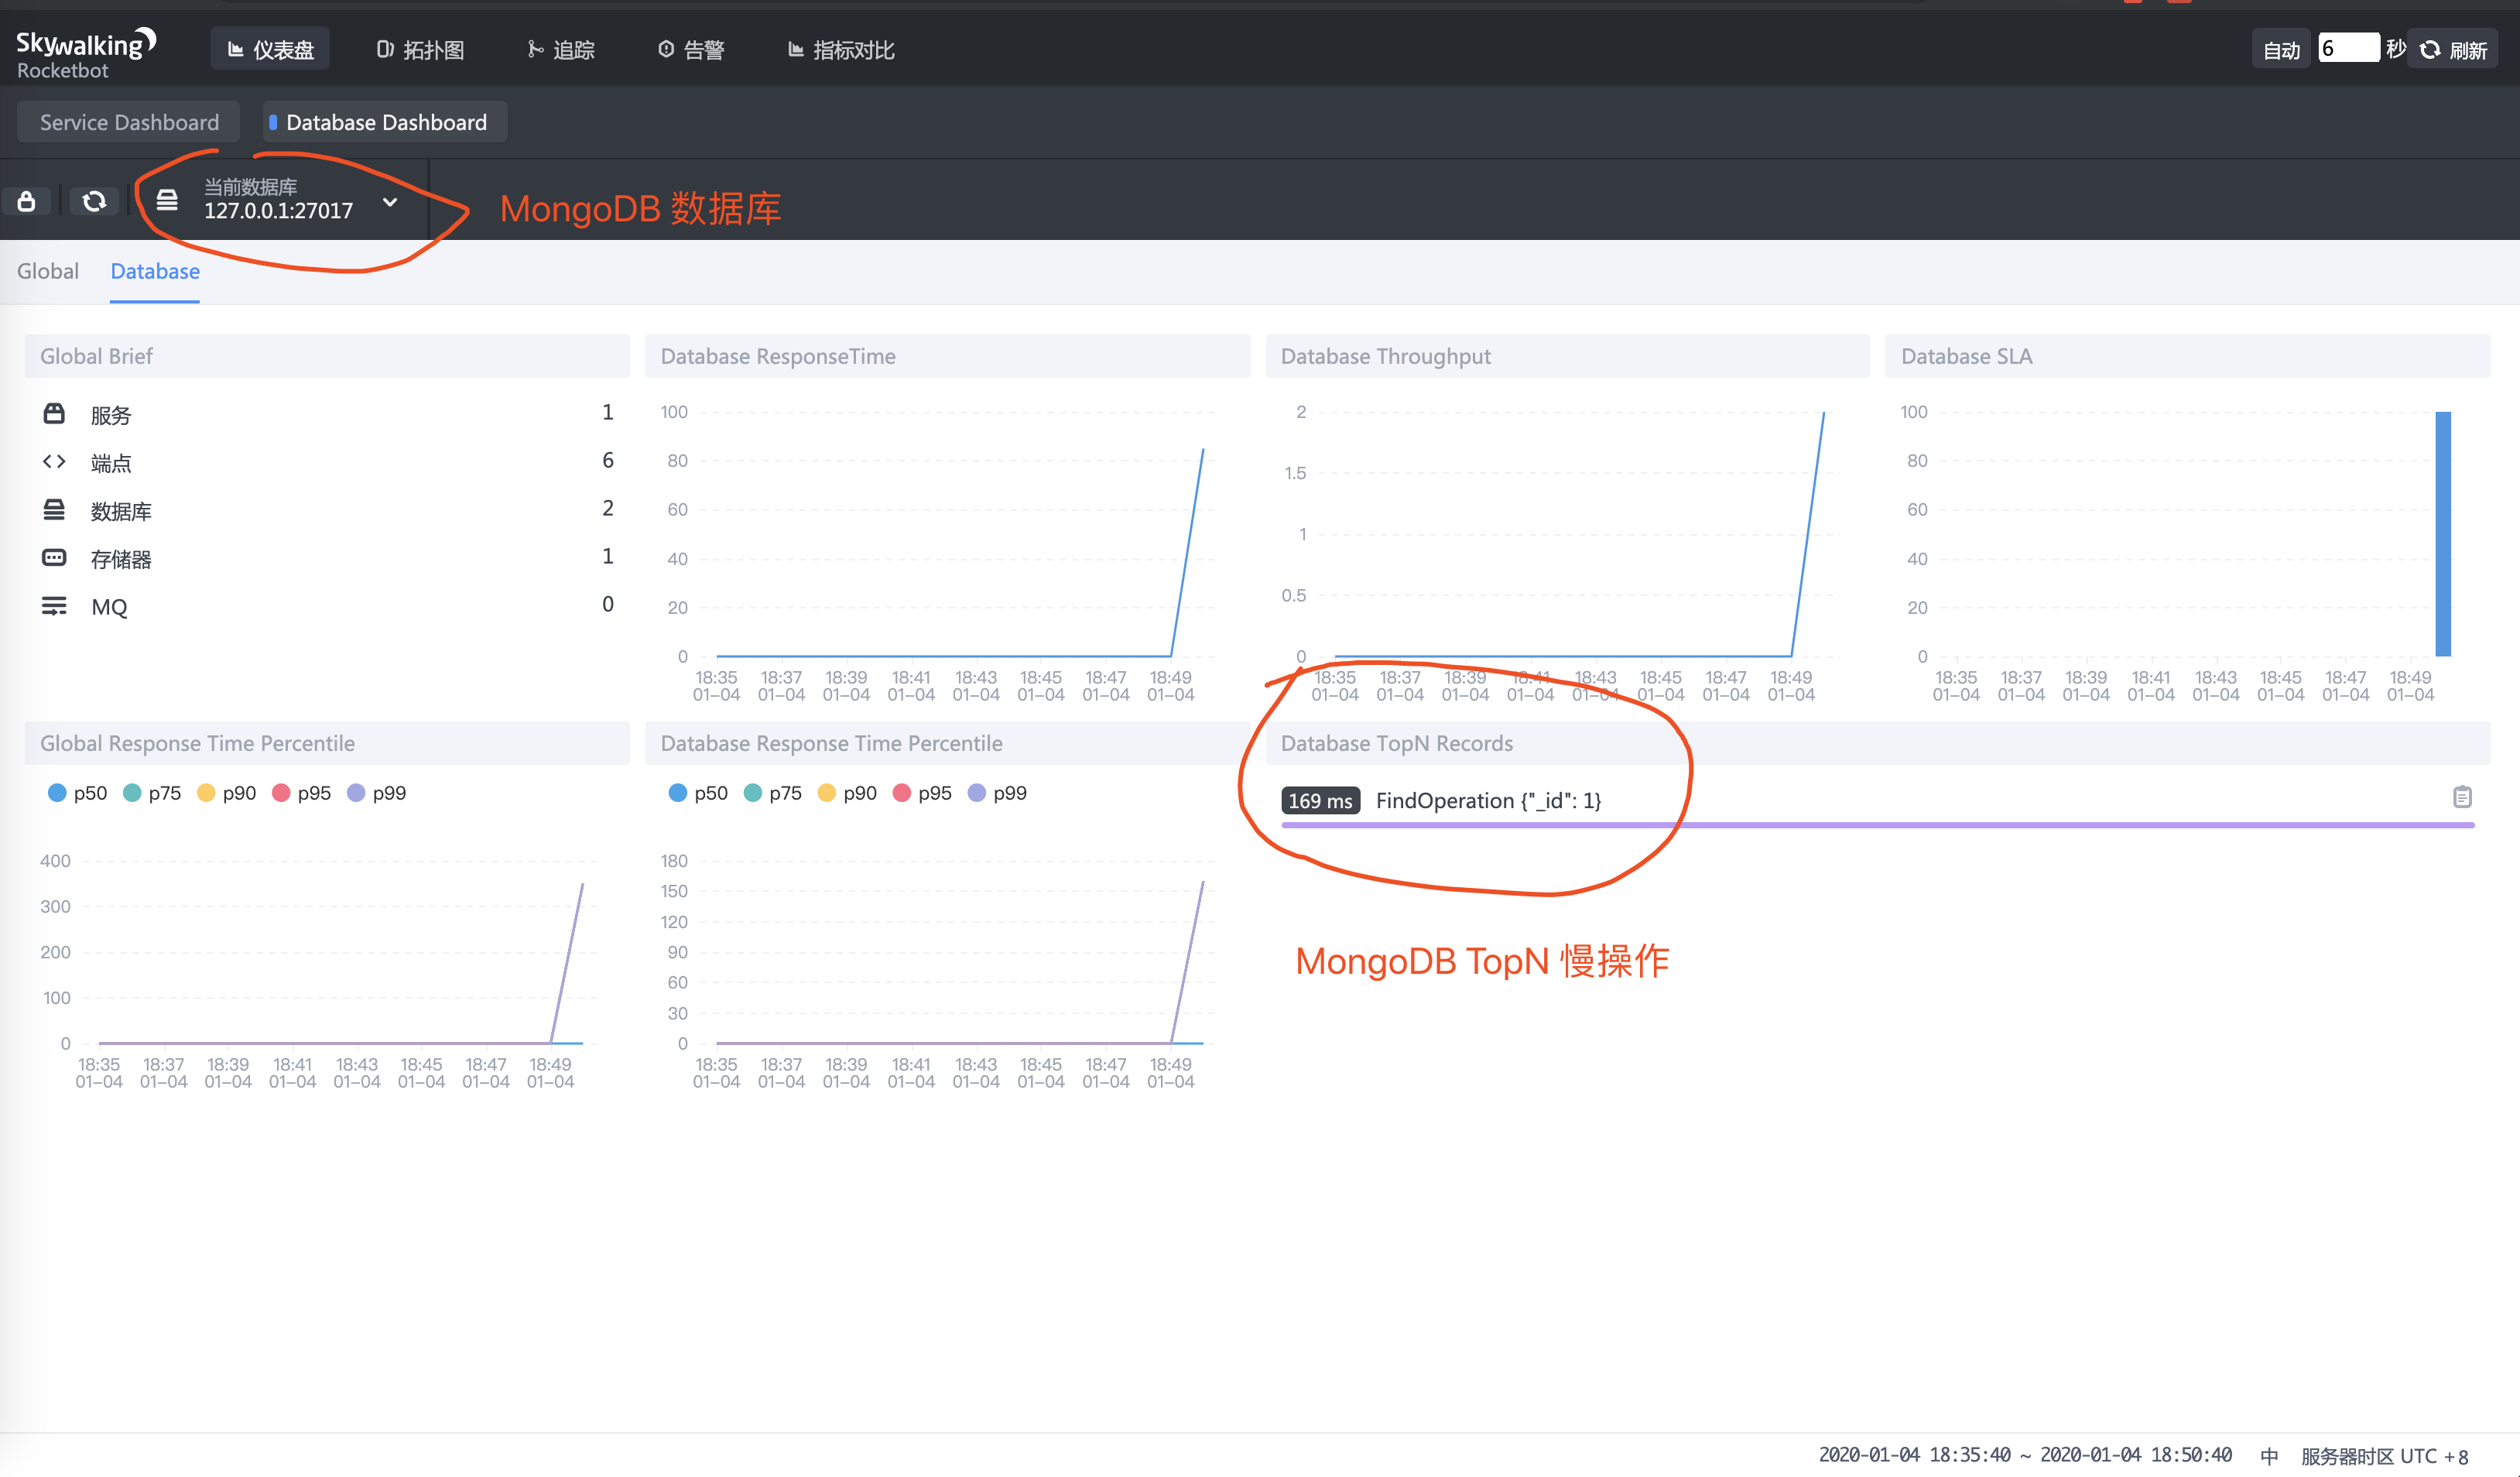Image resolution: width=2520 pixels, height=1477 pixels.
Task: Focus the refresh interval seconds field
Action: click(x=2348, y=48)
